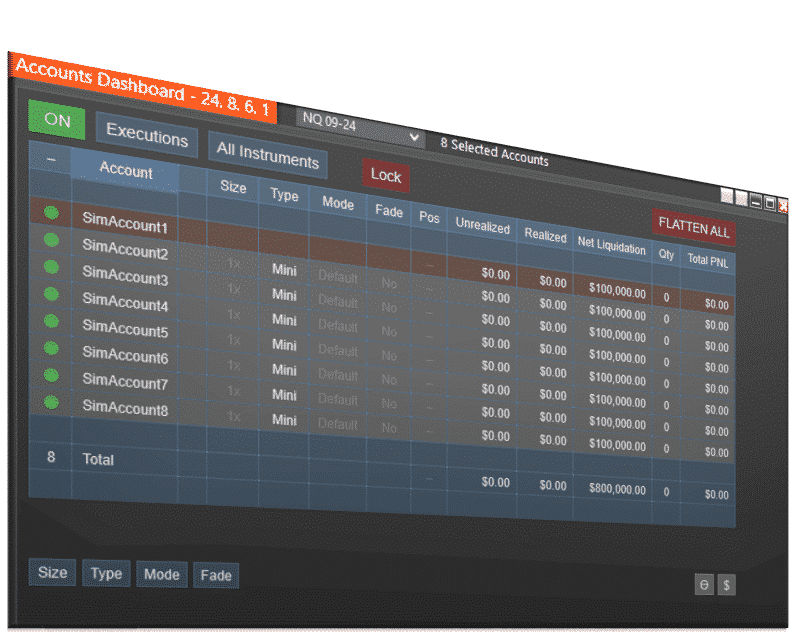
Task: Click the Type button at bottom
Action: click(x=106, y=573)
